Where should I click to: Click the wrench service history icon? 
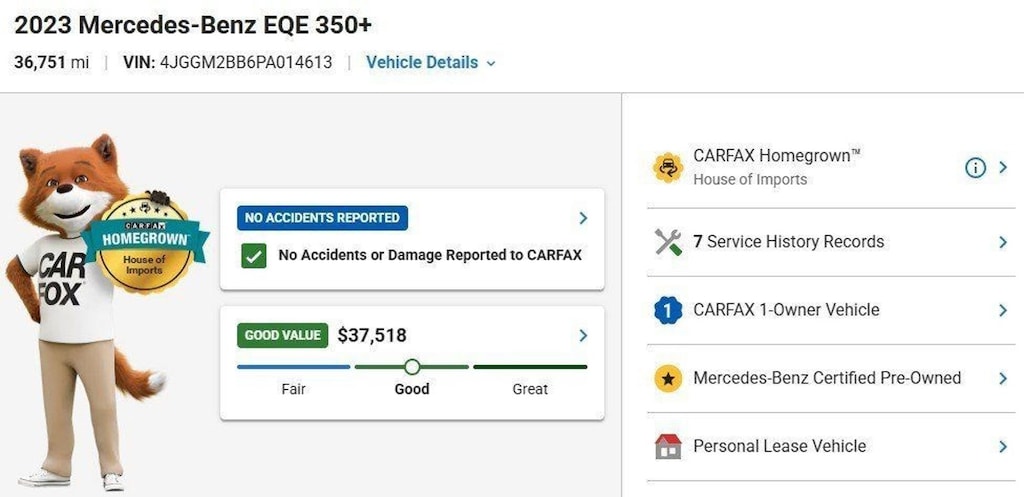[x=668, y=242]
